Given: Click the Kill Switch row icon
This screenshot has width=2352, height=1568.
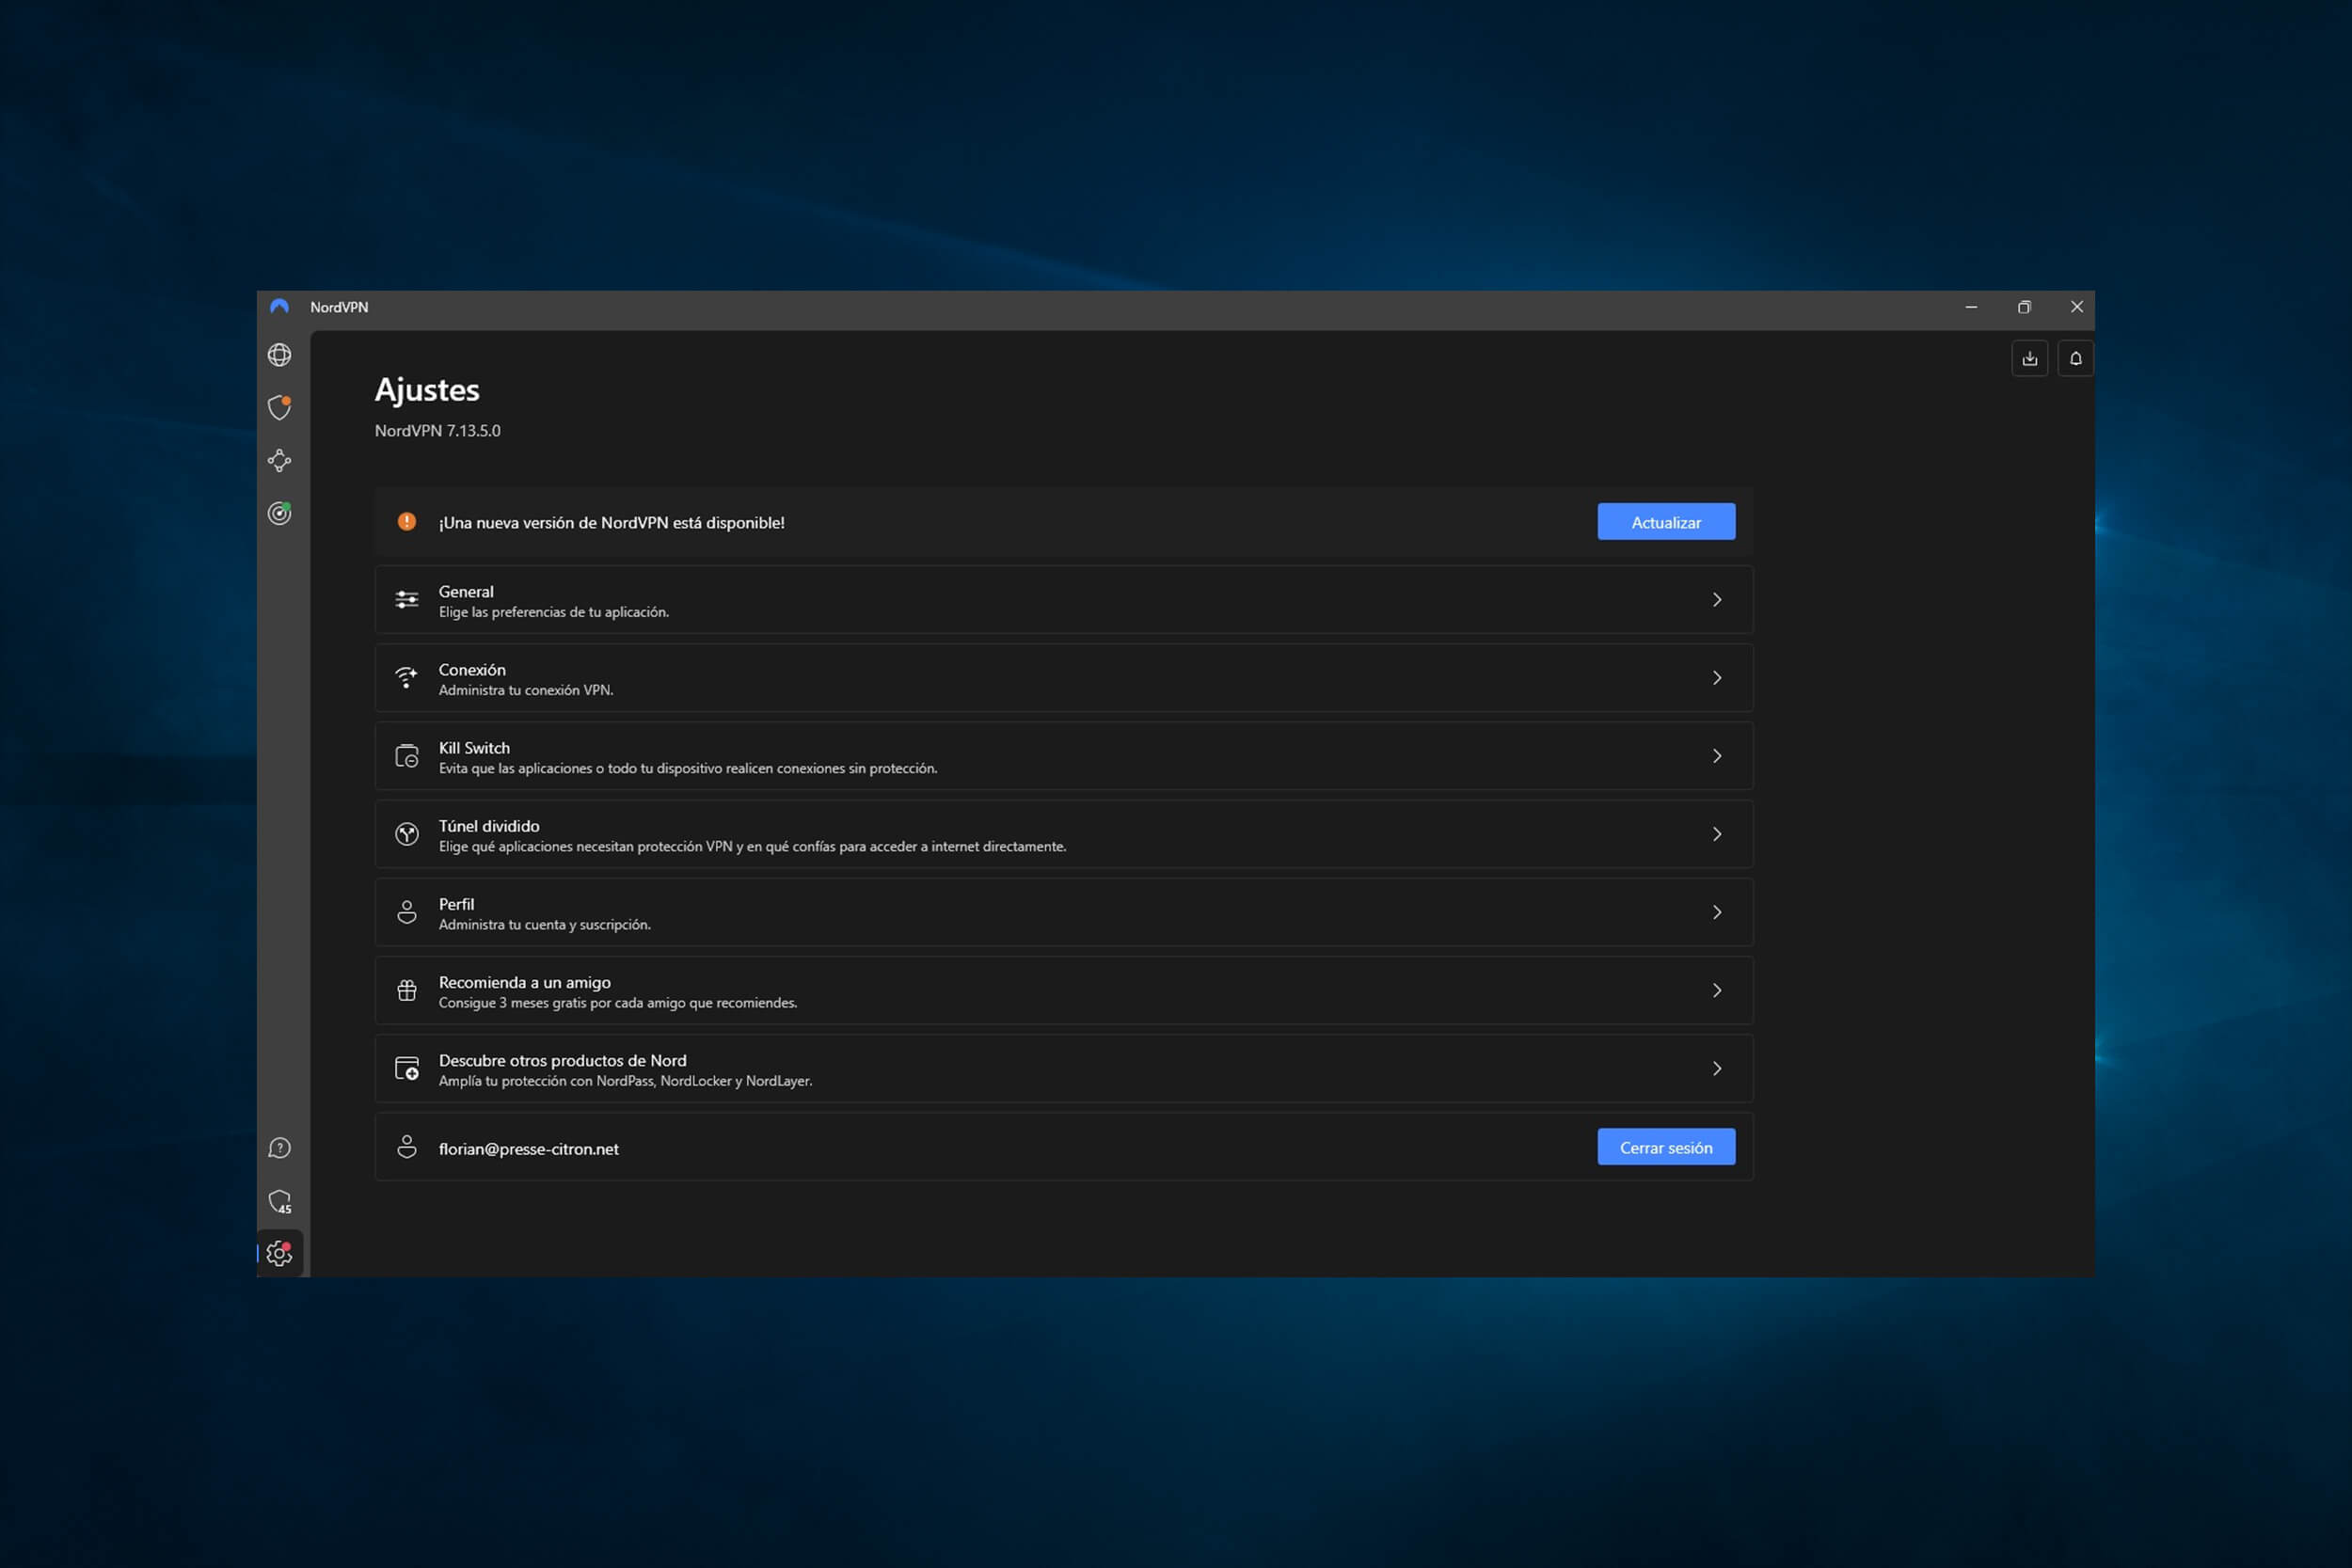Looking at the screenshot, I should (407, 756).
